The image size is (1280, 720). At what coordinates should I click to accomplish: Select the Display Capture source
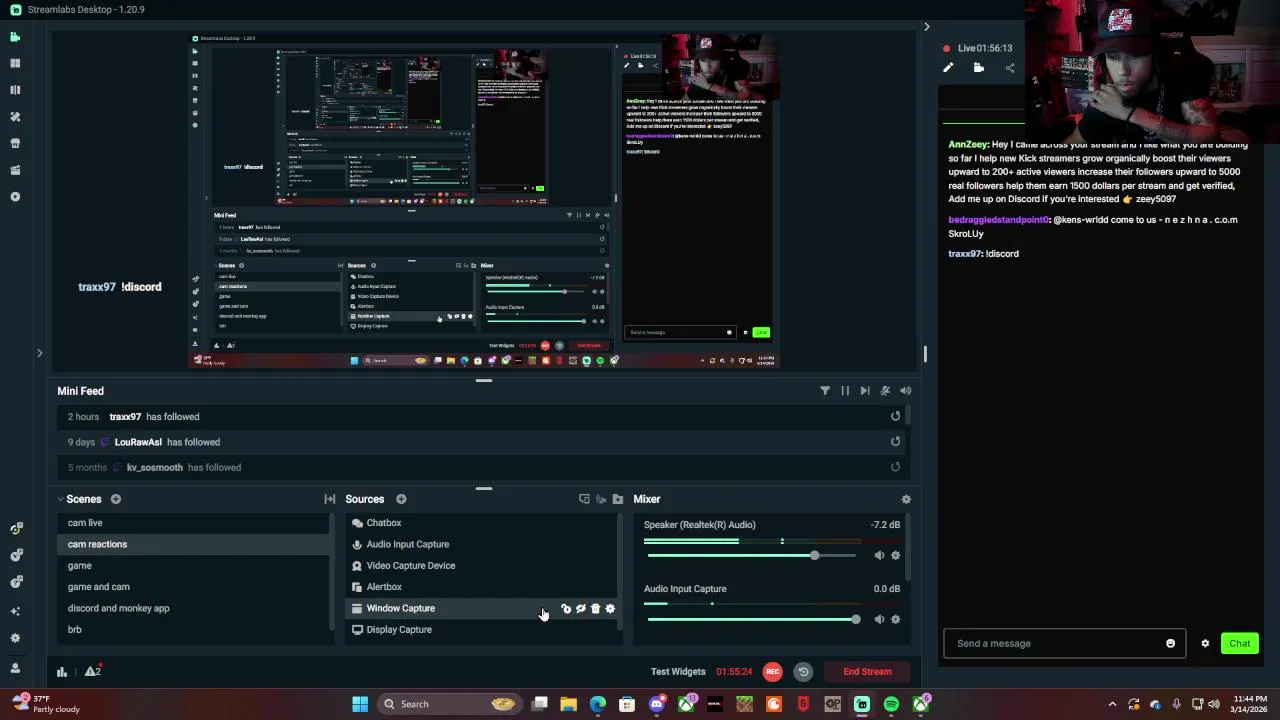pos(482,630)
